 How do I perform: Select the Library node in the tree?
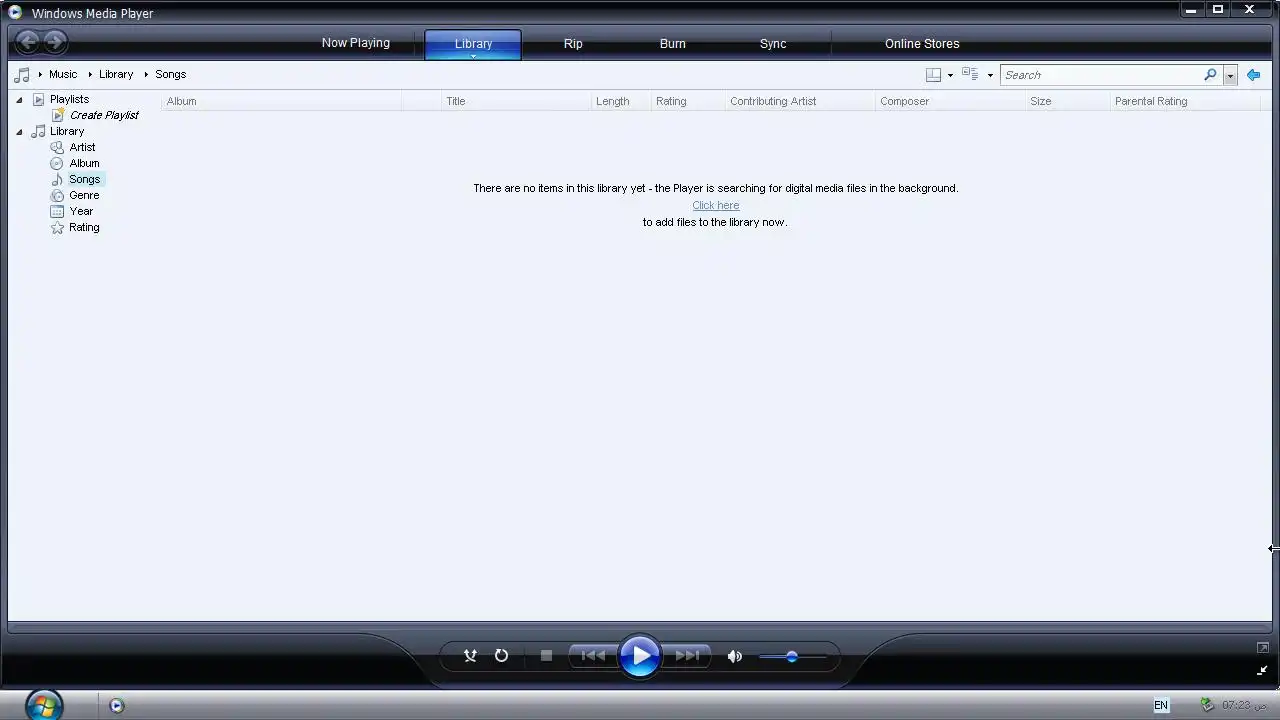point(67,131)
